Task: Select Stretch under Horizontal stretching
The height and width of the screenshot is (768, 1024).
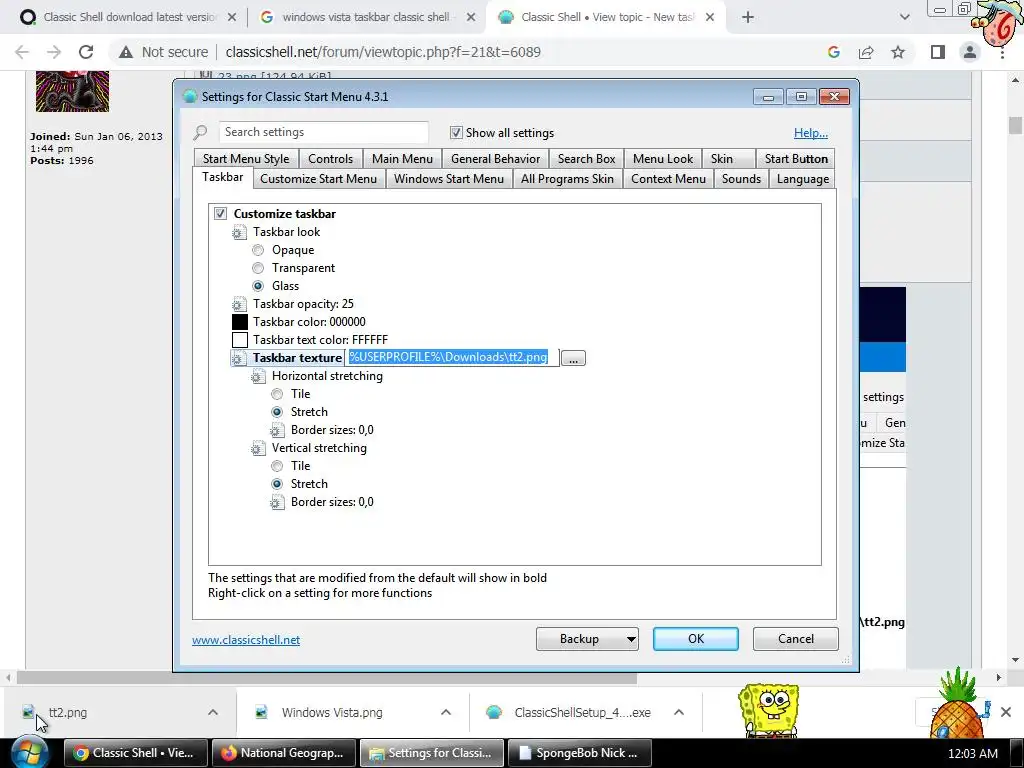Action: (x=277, y=412)
